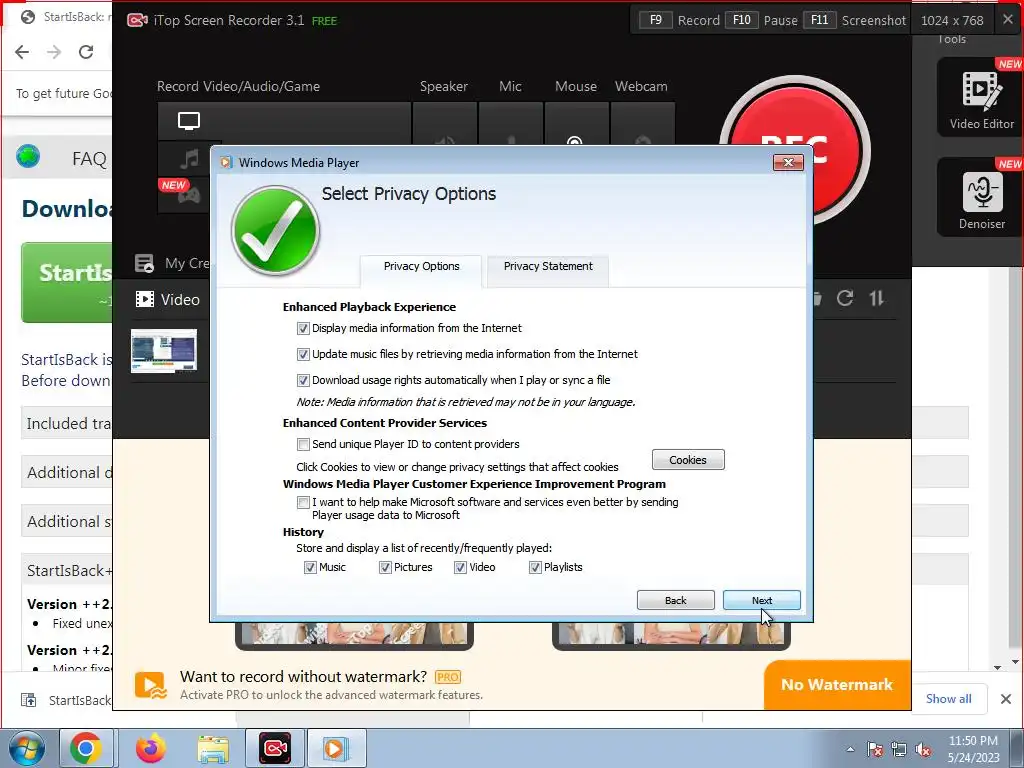Close iTop Screen Recorder window

coord(1008,20)
